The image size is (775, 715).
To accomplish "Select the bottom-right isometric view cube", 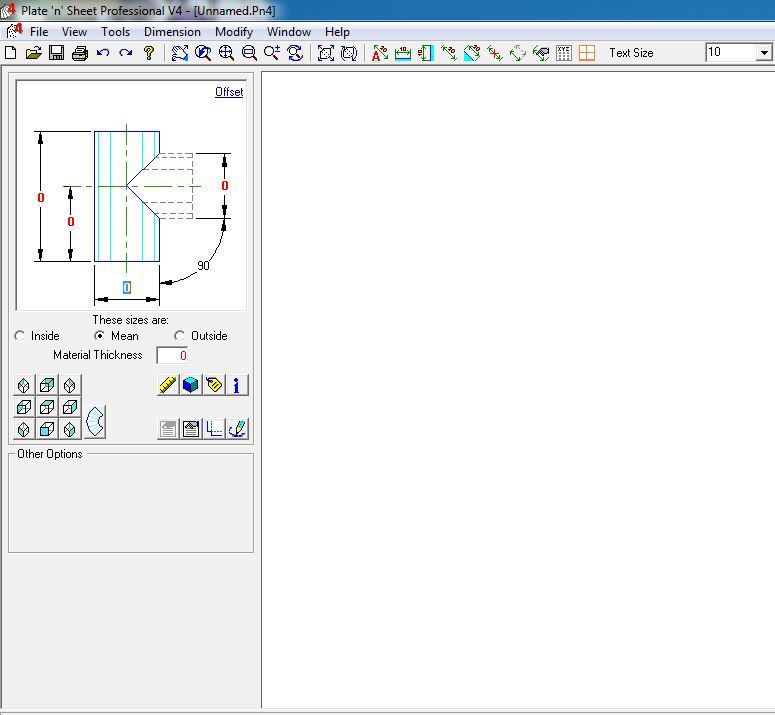I will pos(70,429).
